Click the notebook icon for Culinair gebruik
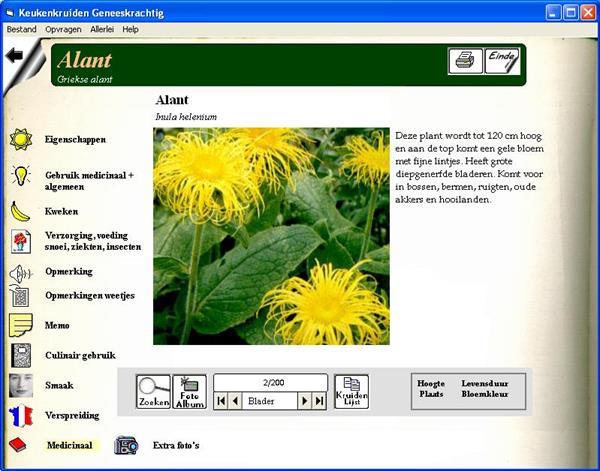The height and width of the screenshot is (471, 600). (x=21, y=355)
